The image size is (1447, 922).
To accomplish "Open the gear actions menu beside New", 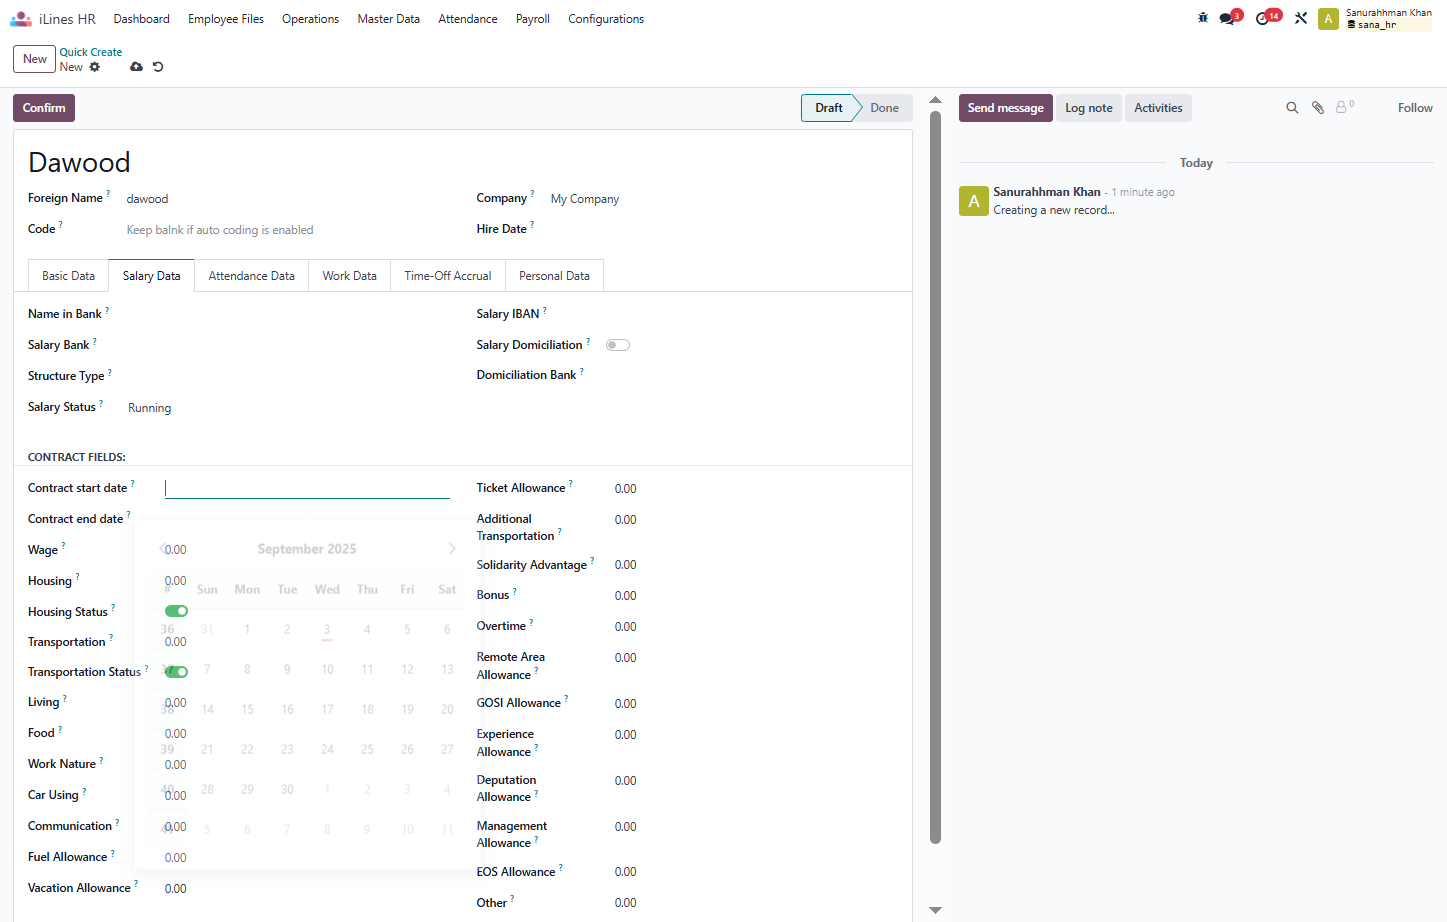I will (x=95, y=67).
